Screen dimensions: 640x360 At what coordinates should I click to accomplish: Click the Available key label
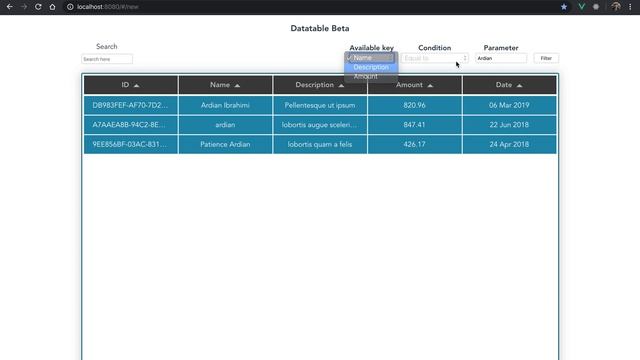[371, 48]
